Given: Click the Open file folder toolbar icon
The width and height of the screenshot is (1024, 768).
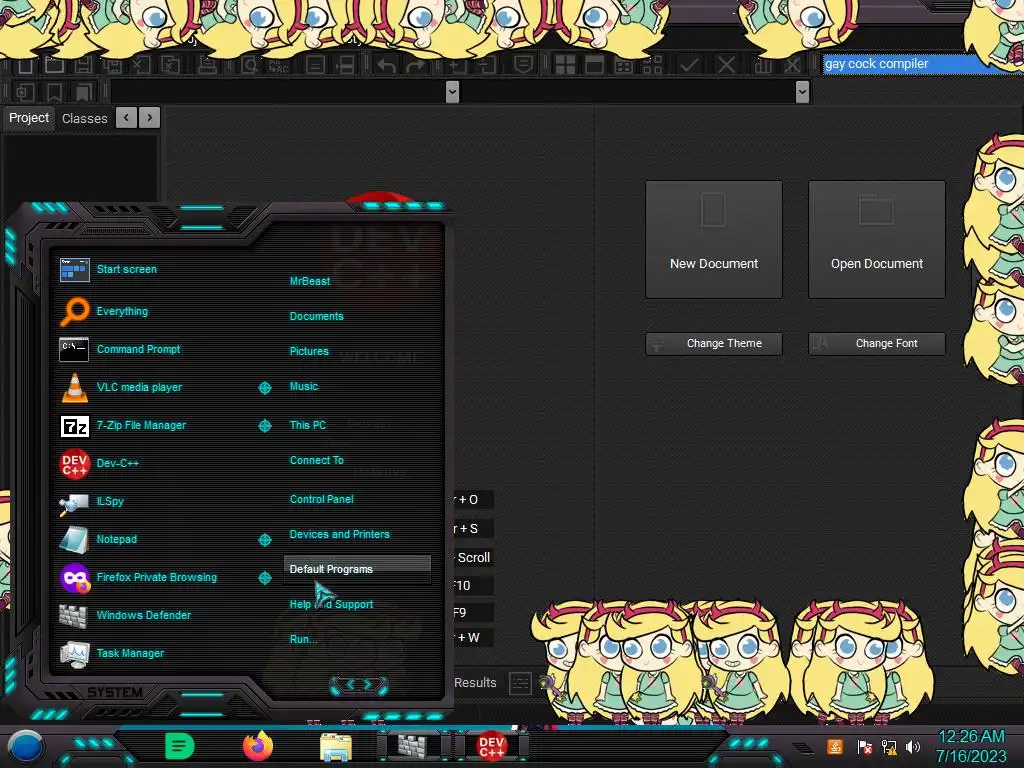Looking at the screenshot, I should pos(54,65).
